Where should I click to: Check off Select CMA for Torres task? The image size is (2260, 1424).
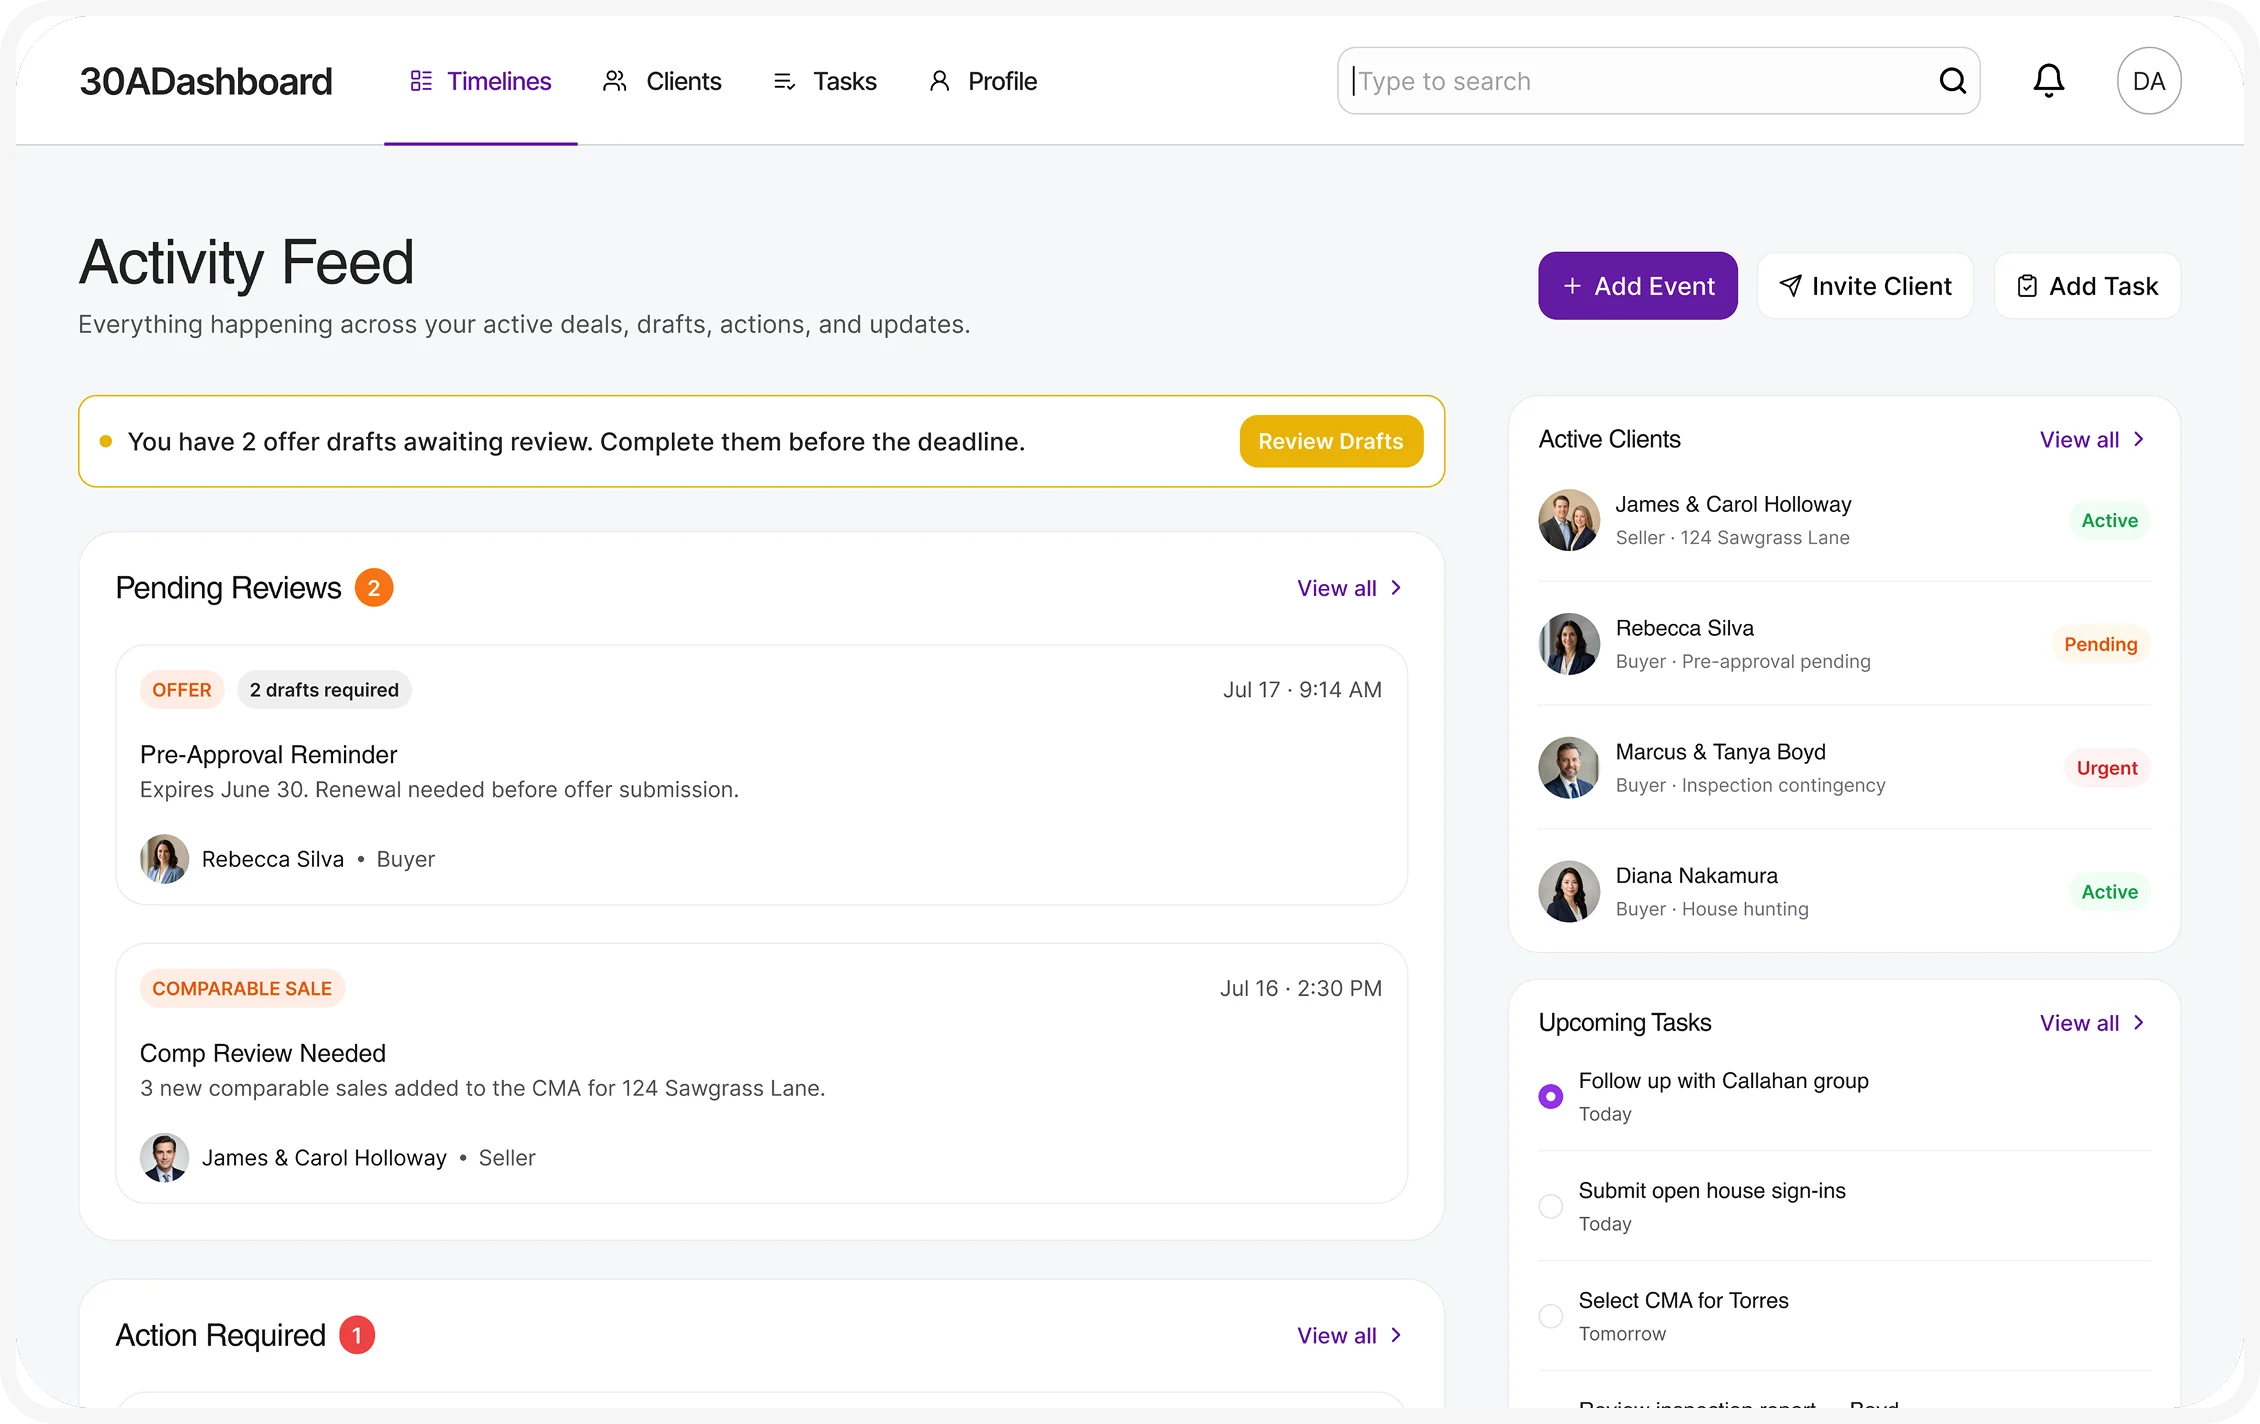pyautogui.click(x=1551, y=1317)
